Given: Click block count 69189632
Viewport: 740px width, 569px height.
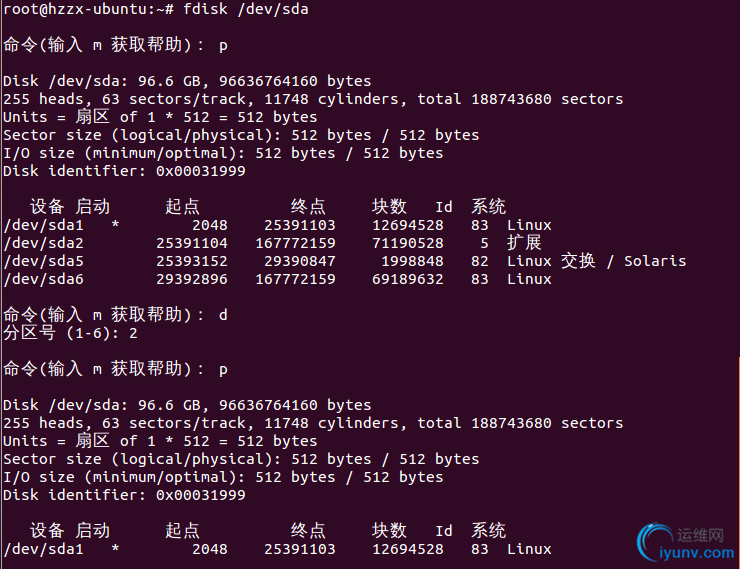Looking at the screenshot, I should pos(408,279).
